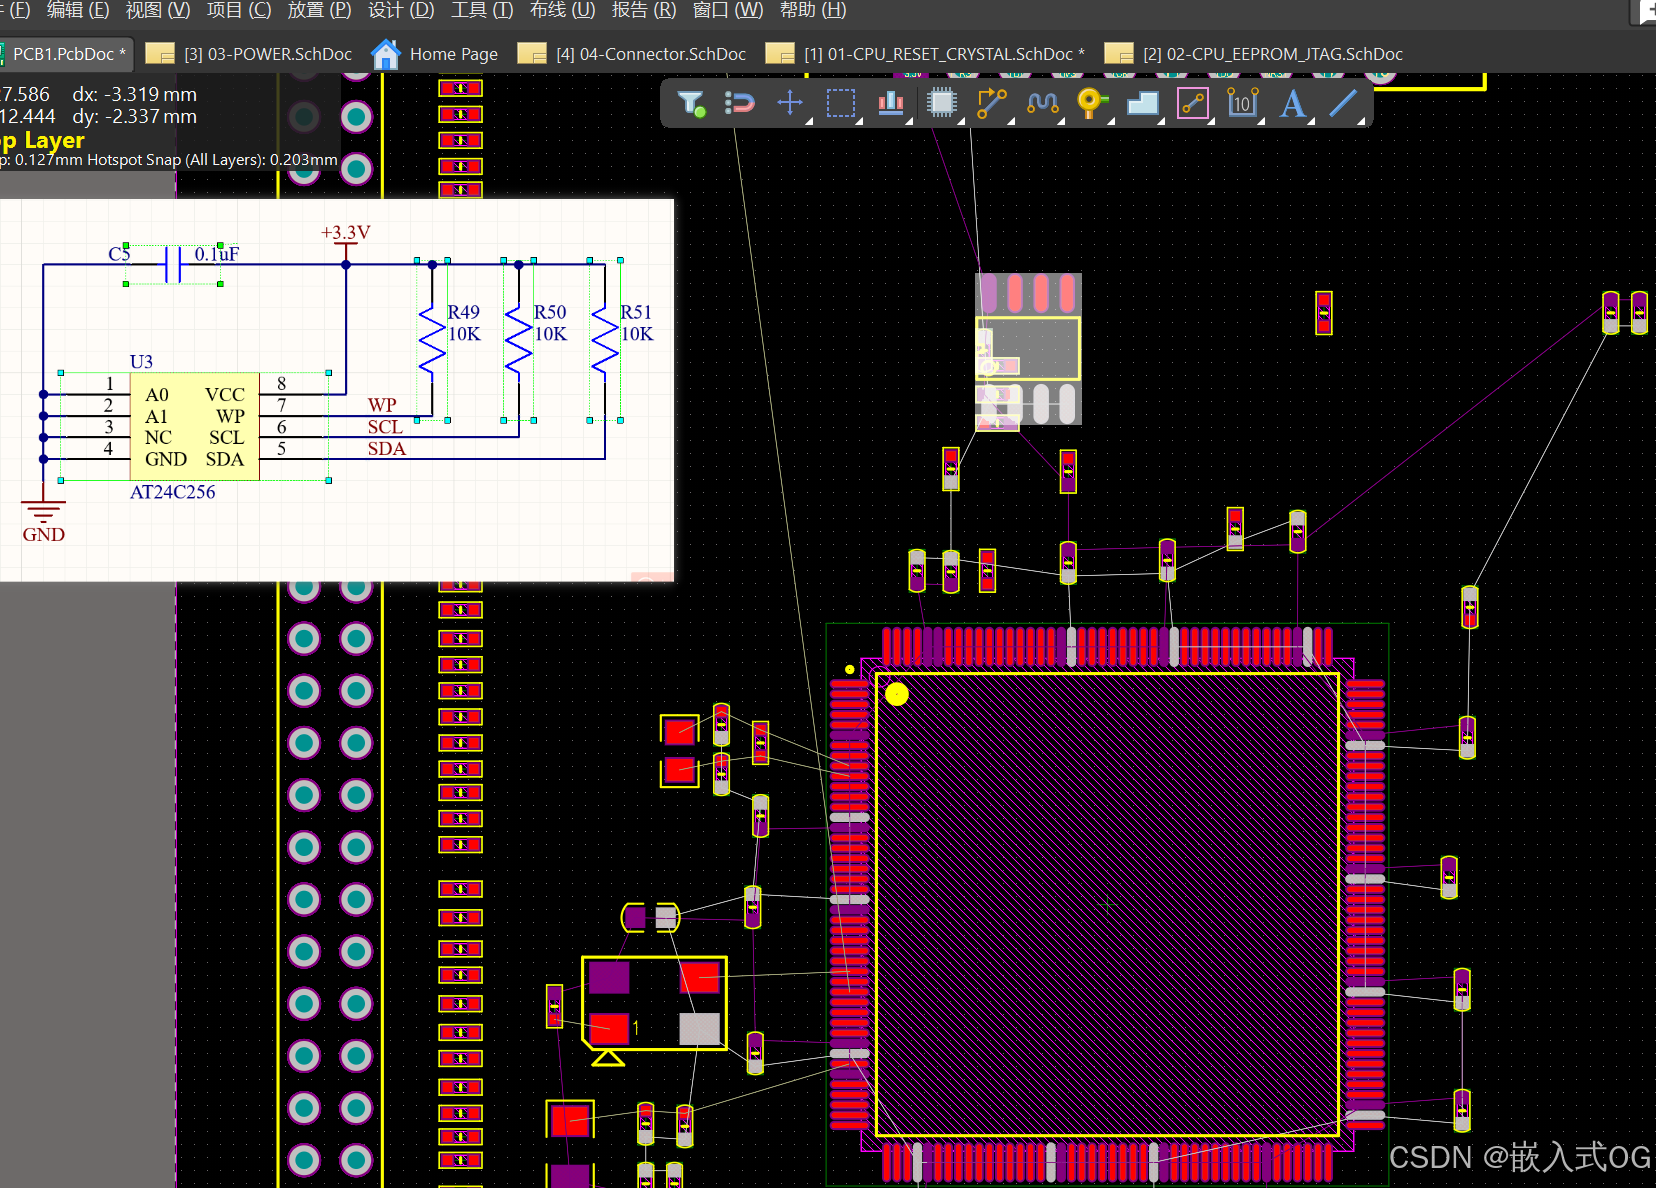Click the R49 resistor label
The height and width of the screenshot is (1188, 1656).
tap(463, 312)
